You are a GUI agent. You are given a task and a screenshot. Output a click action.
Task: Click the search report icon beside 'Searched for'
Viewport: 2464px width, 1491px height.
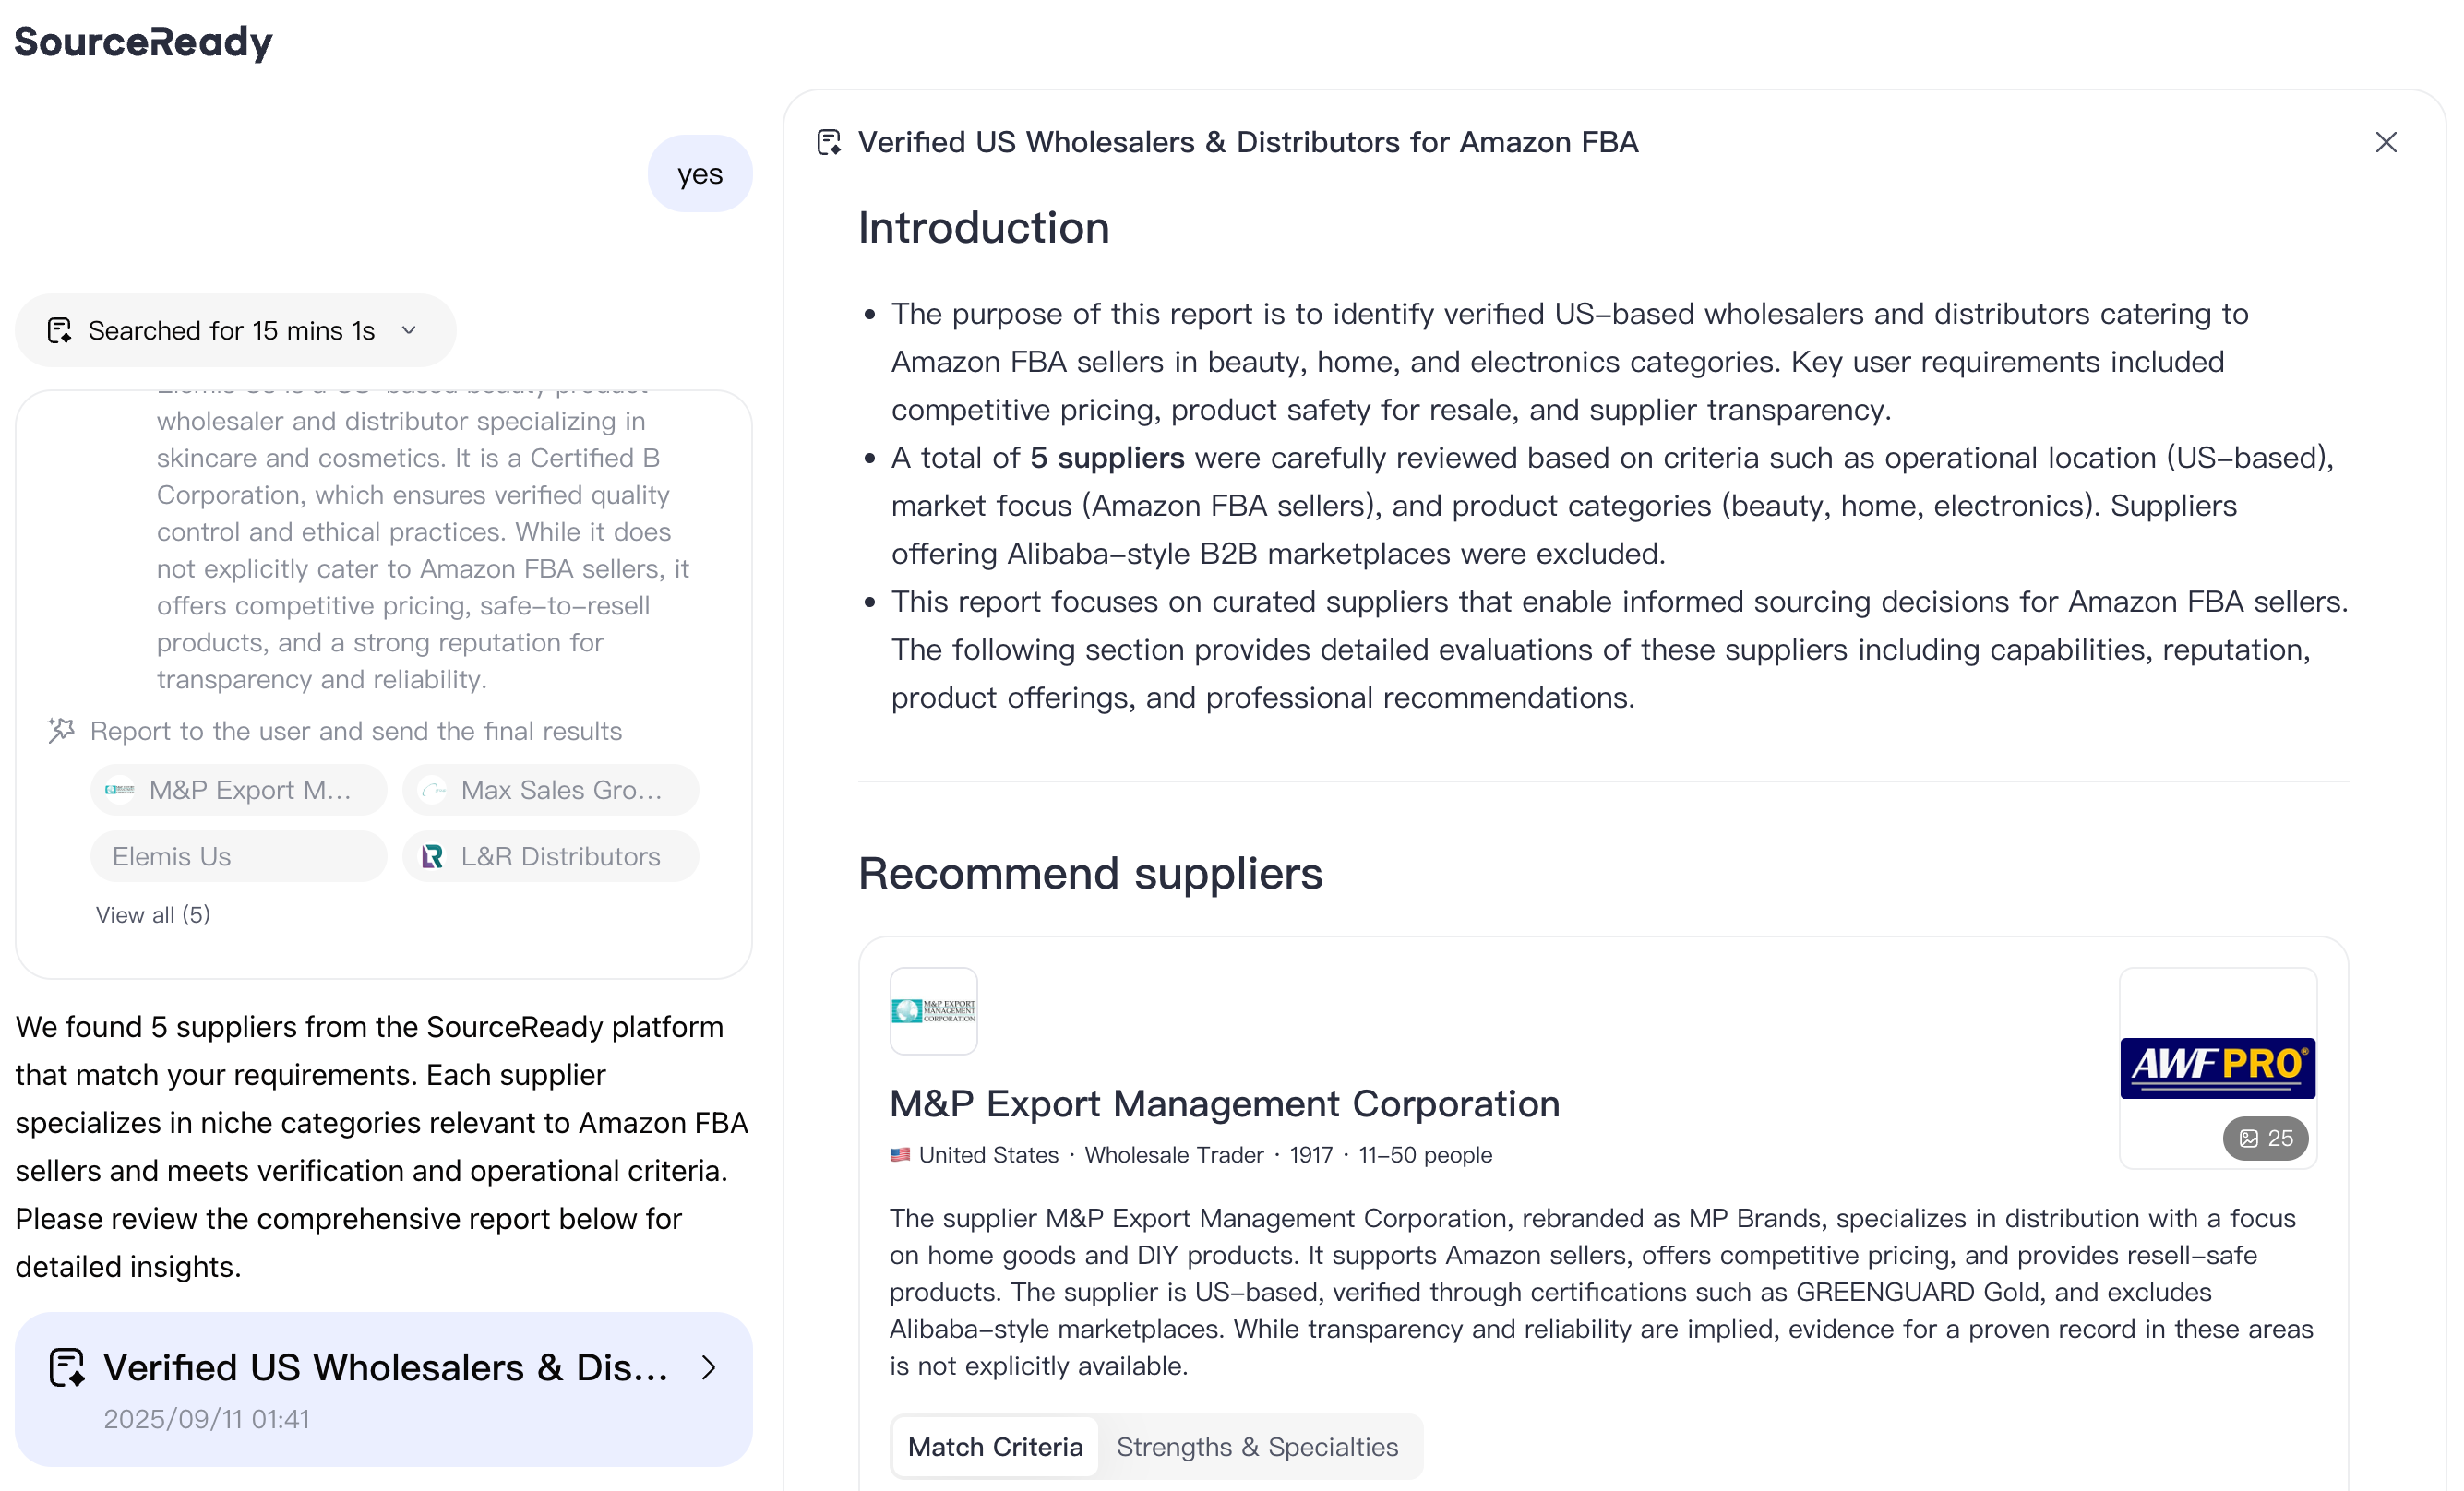59,330
